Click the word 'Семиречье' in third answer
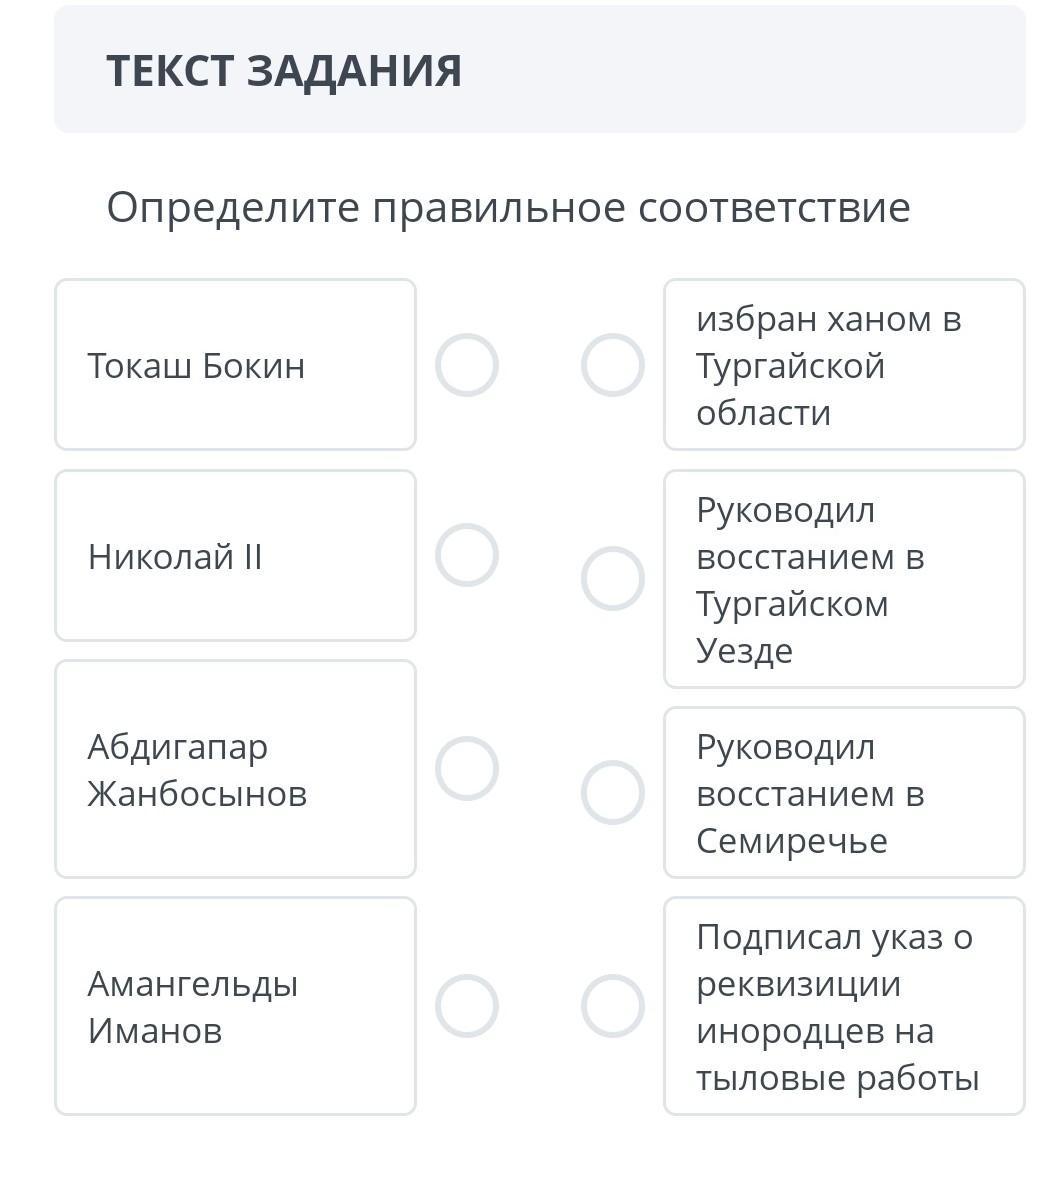Image resolution: width=1057 pixels, height=1192 pixels. 792,841
